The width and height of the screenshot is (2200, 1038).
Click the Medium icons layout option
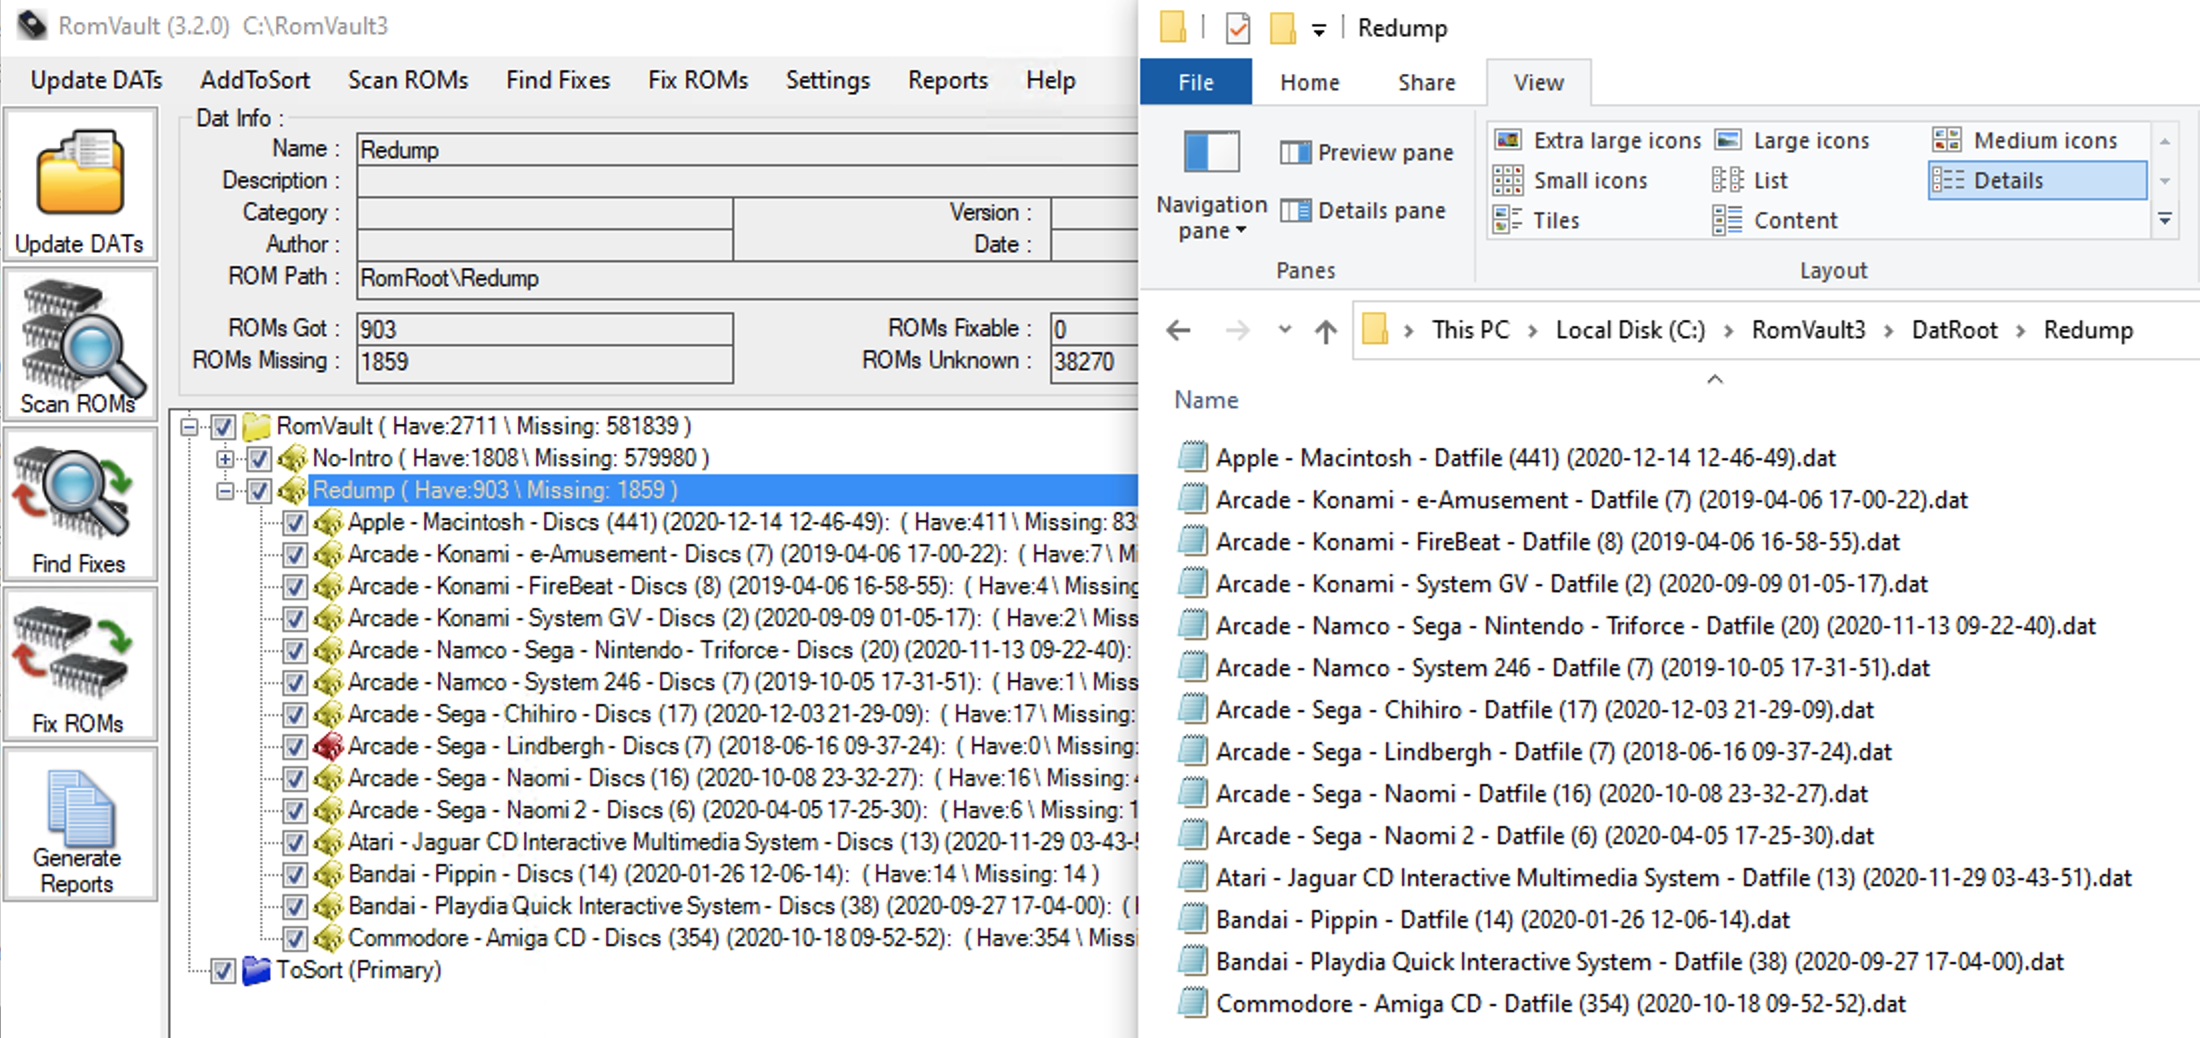(2025, 140)
